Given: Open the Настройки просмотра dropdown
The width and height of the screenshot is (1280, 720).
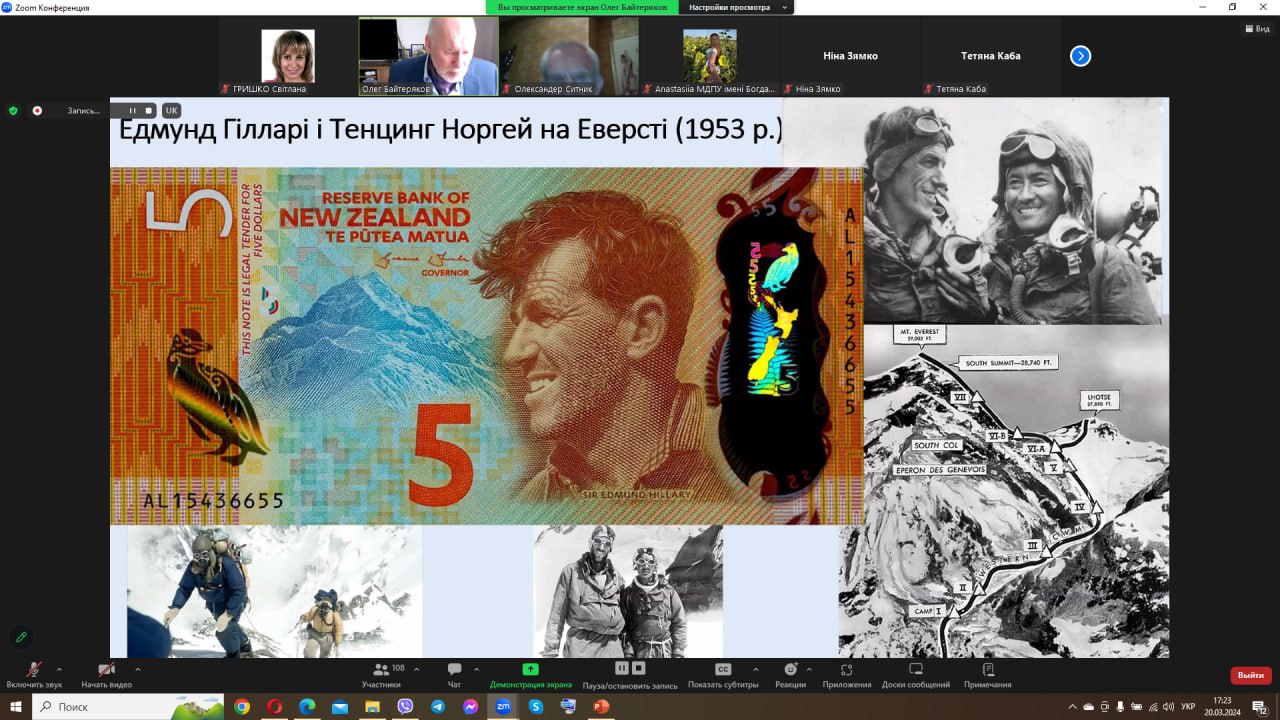Looking at the screenshot, I should tap(734, 7).
